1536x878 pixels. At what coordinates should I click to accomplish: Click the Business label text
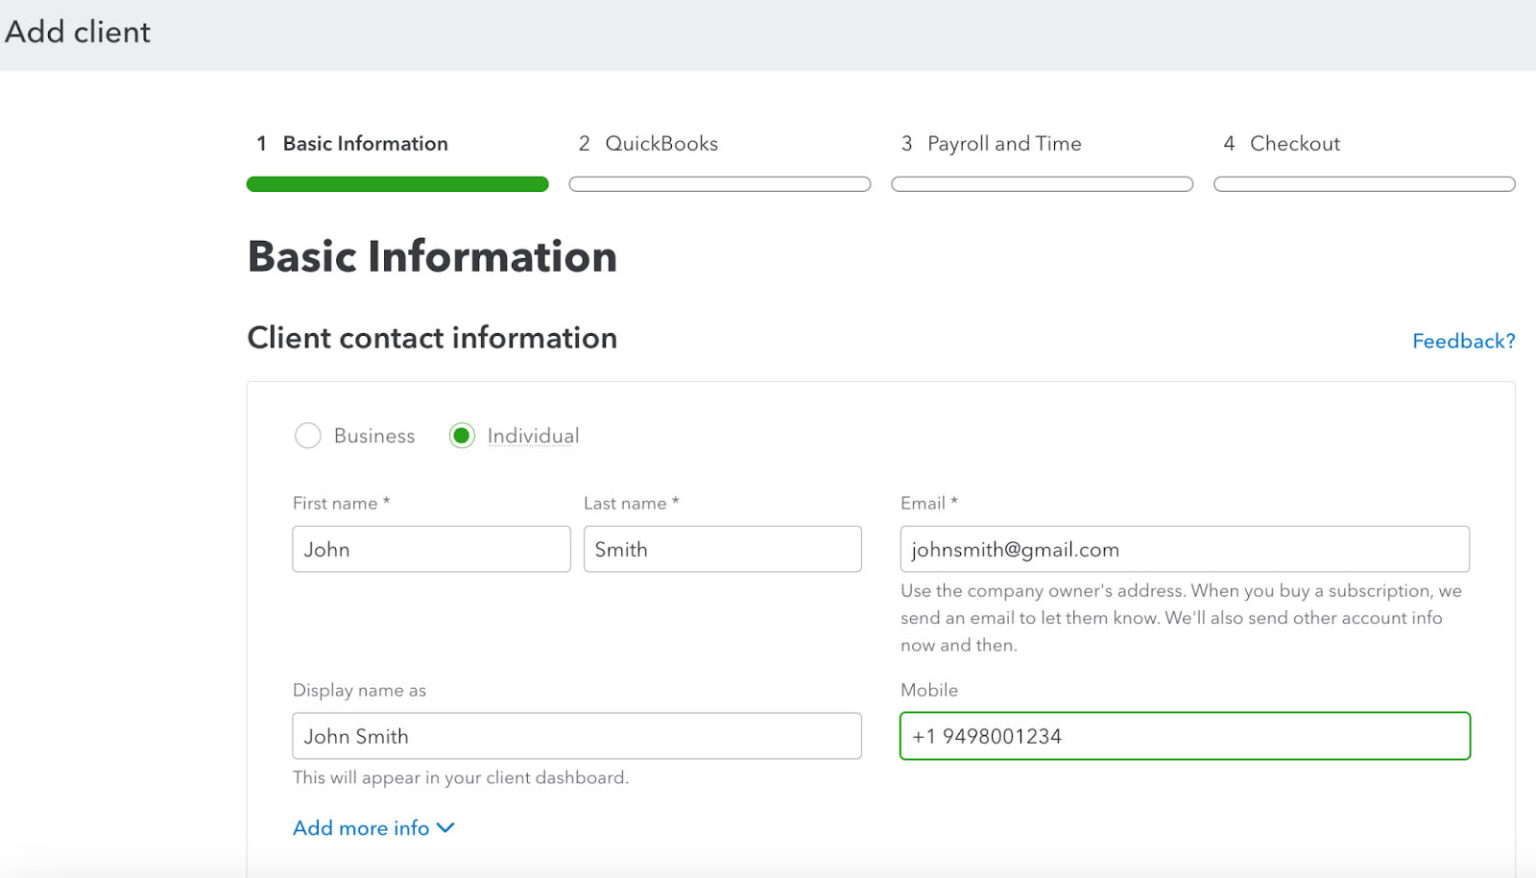coord(374,435)
